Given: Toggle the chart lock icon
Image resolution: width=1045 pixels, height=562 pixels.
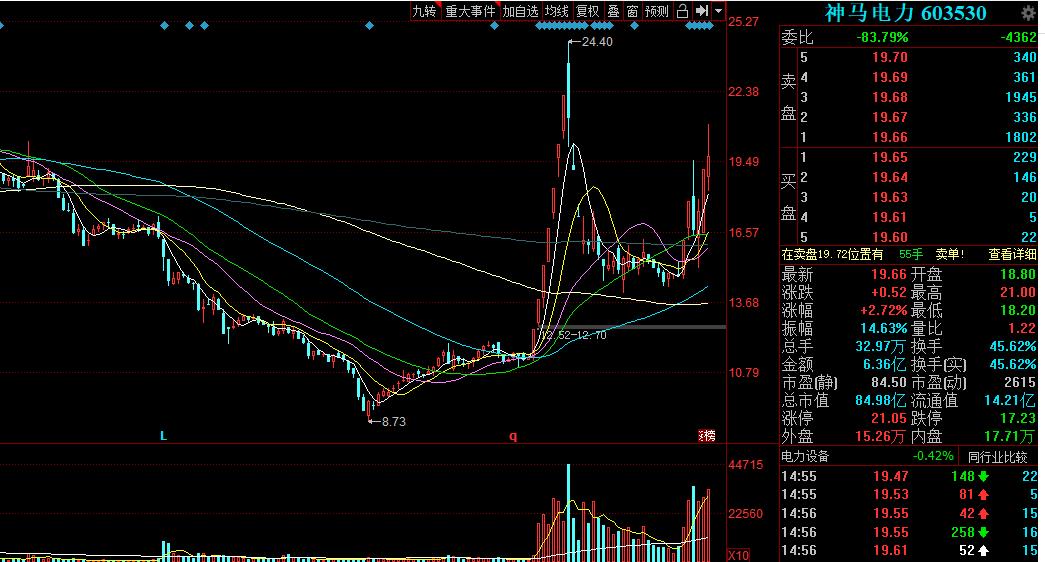Looking at the screenshot, I should 682,11.
